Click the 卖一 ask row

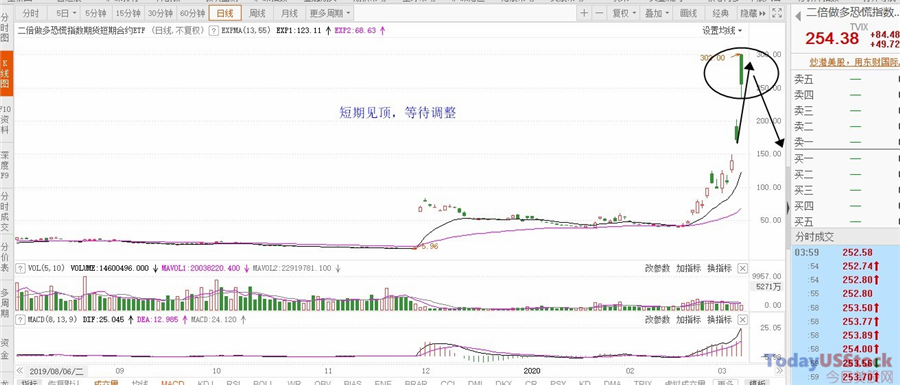[846, 142]
